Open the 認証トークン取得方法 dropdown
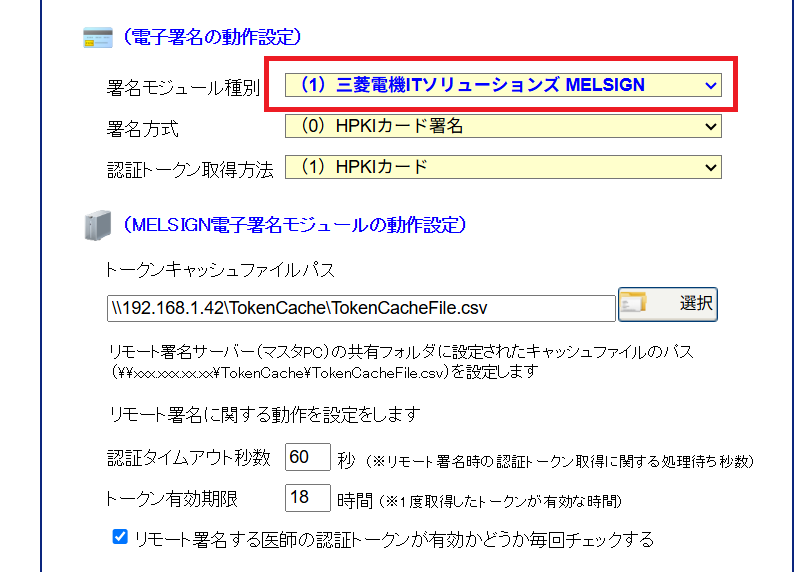 click(x=503, y=167)
